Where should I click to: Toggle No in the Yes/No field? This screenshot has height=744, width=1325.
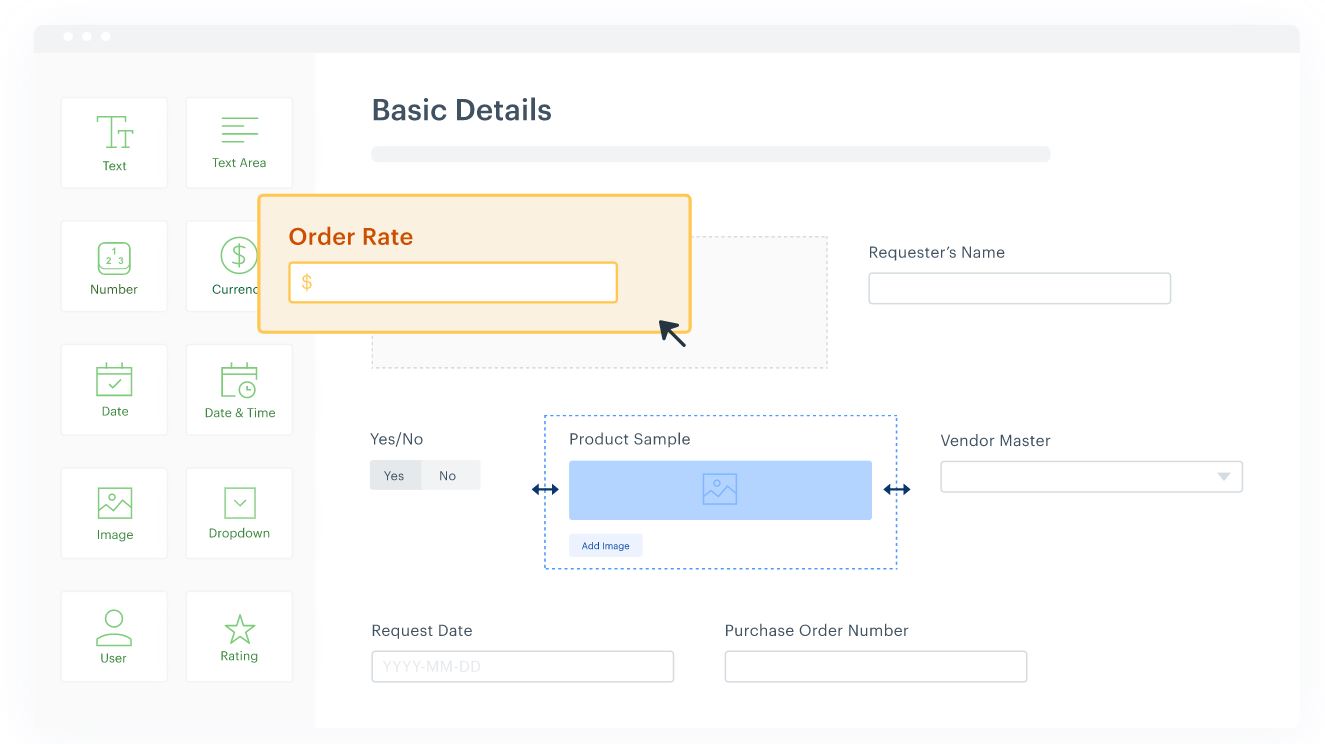(x=448, y=475)
